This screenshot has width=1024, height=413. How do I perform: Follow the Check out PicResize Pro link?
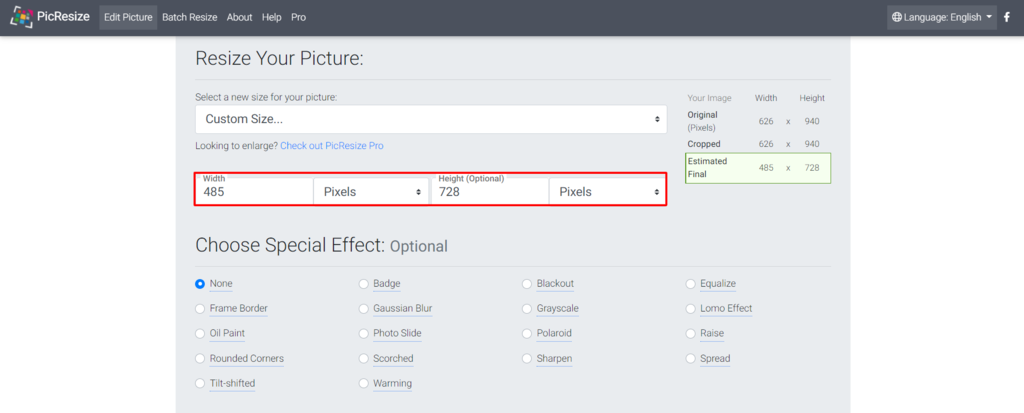click(331, 145)
